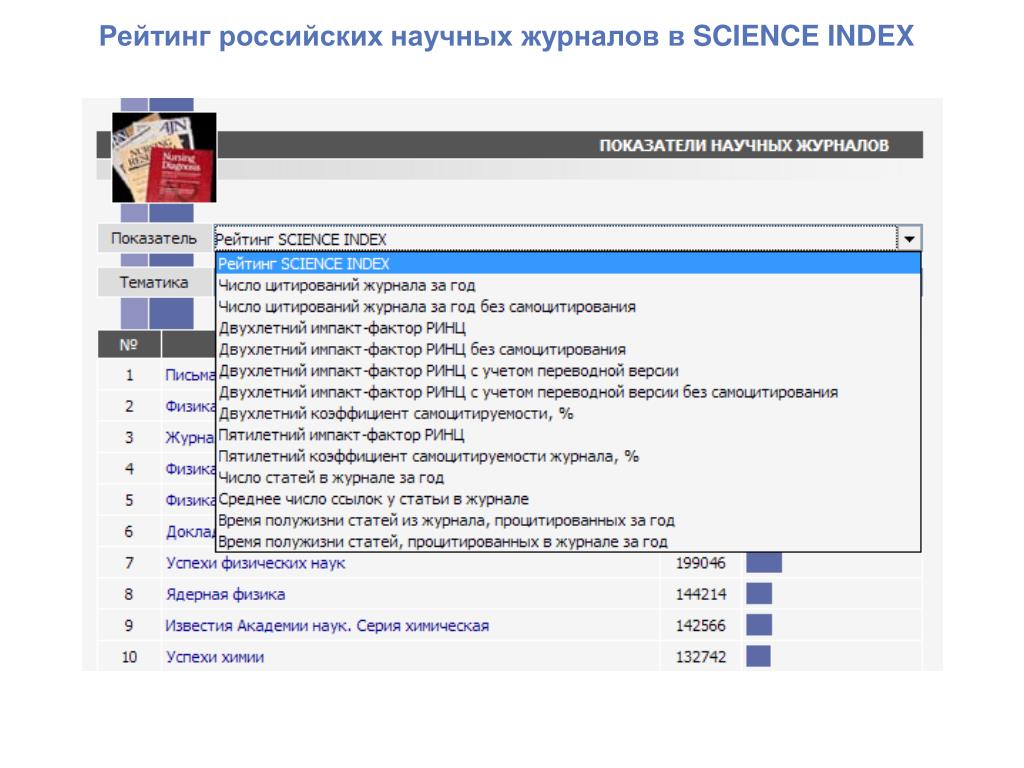Open journal link Успехи физических наук
Viewport: 1024px width, 768px height.
pyautogui.click(x=255, y=563)
